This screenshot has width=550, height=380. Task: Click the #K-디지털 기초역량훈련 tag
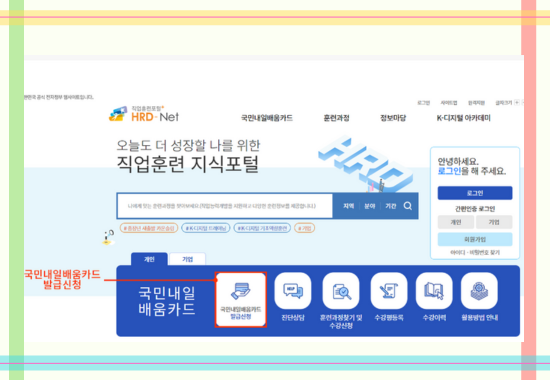pyautogui.click(x=262, y=228)
